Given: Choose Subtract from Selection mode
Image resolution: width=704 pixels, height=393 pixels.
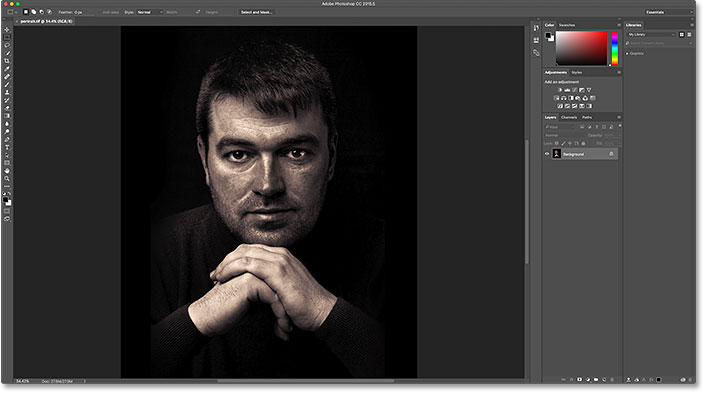Looking at the screenshot, I should point(41,12).
